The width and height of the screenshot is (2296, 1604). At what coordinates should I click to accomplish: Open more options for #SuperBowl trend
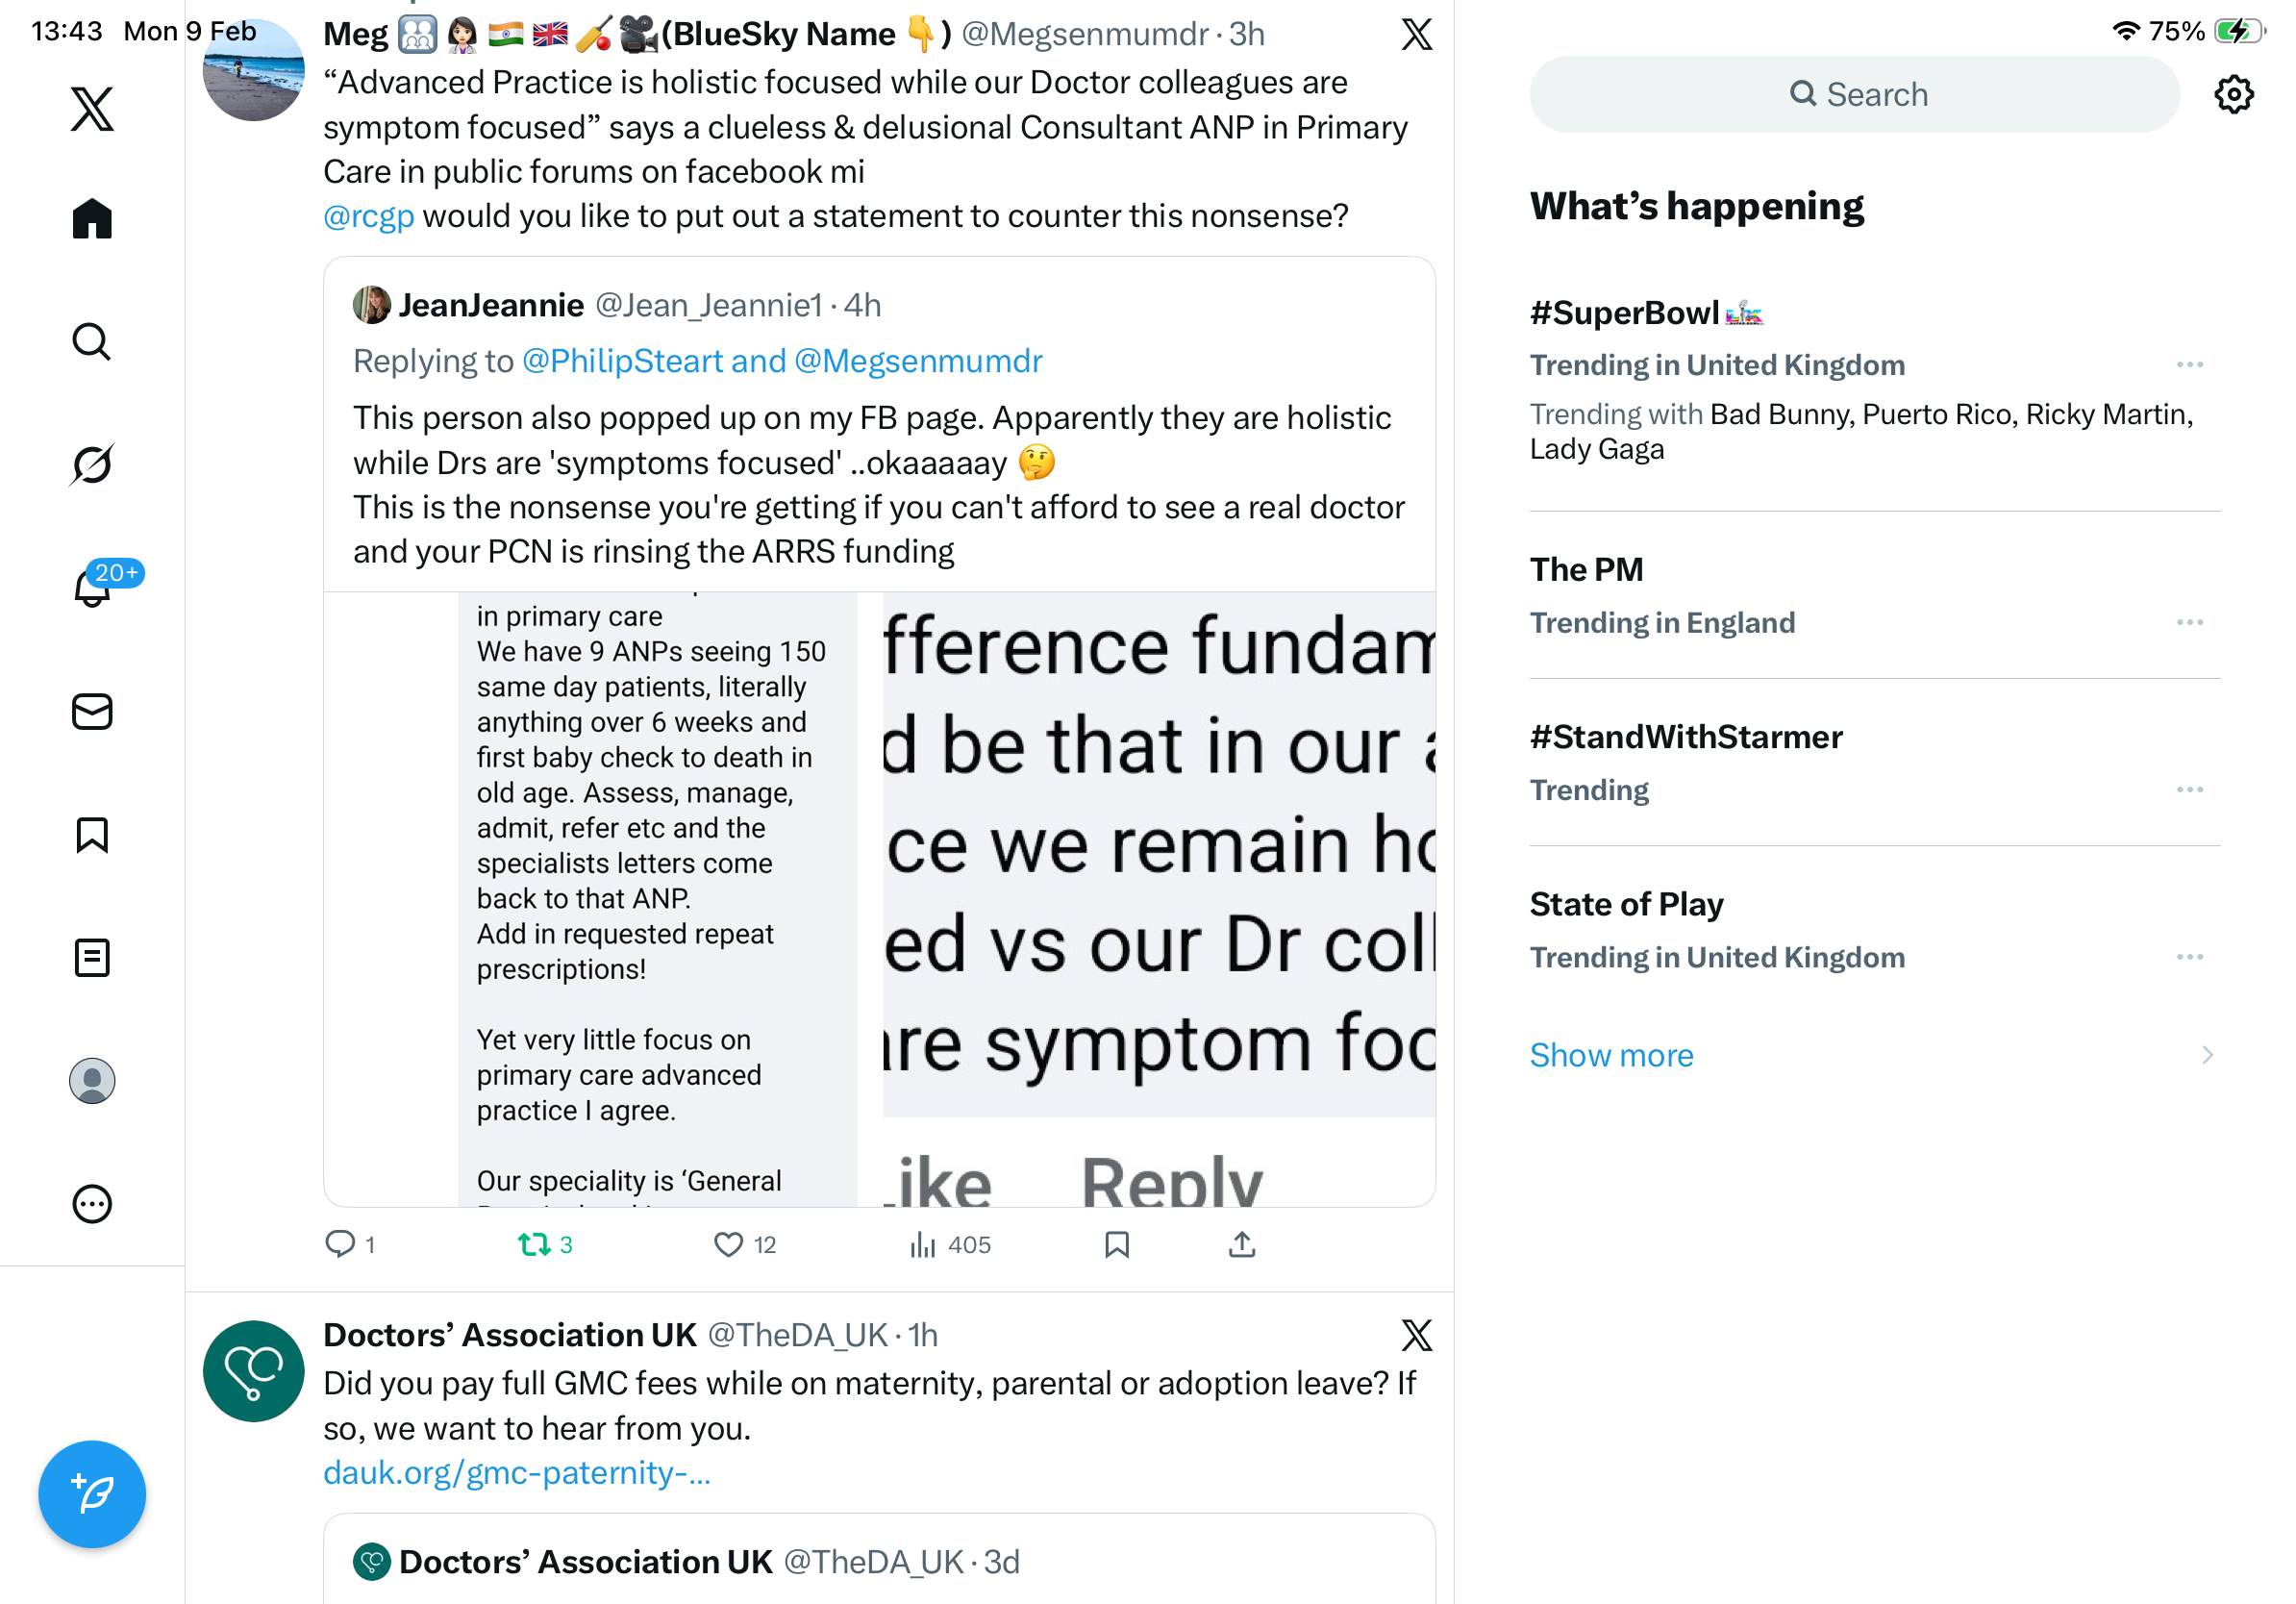[2189, 365]
